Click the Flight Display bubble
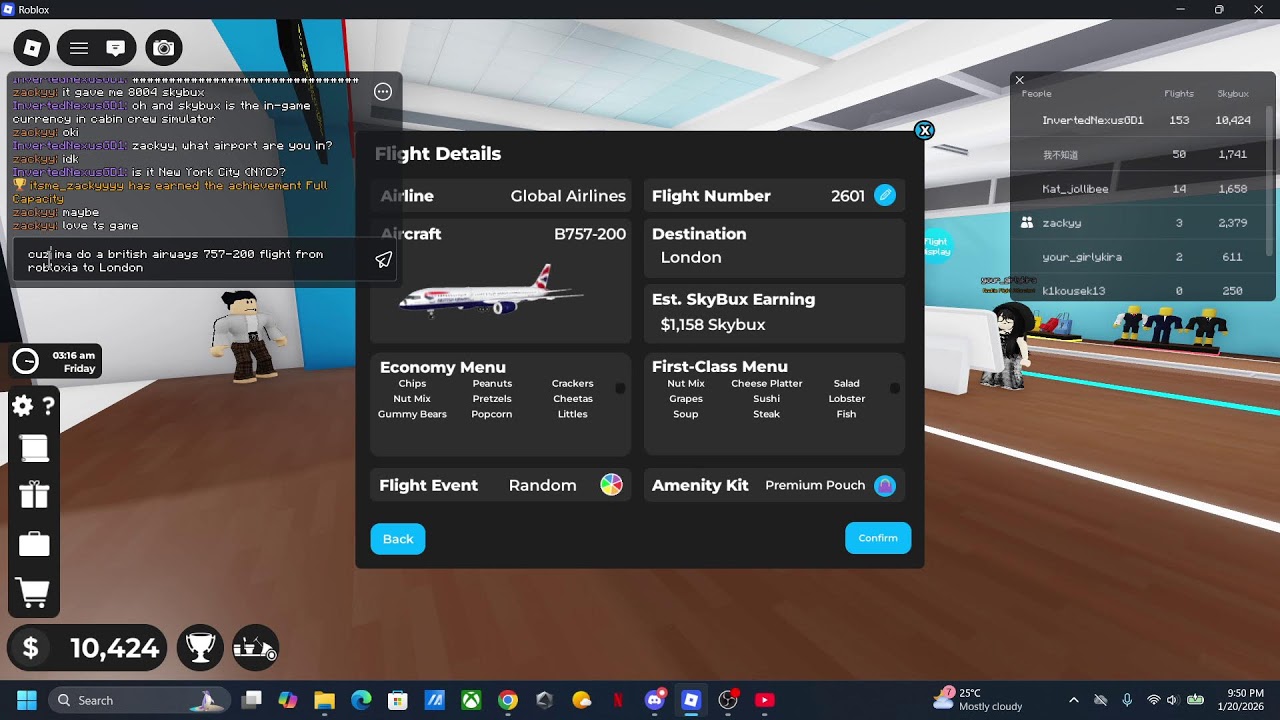 click(937, 246)
